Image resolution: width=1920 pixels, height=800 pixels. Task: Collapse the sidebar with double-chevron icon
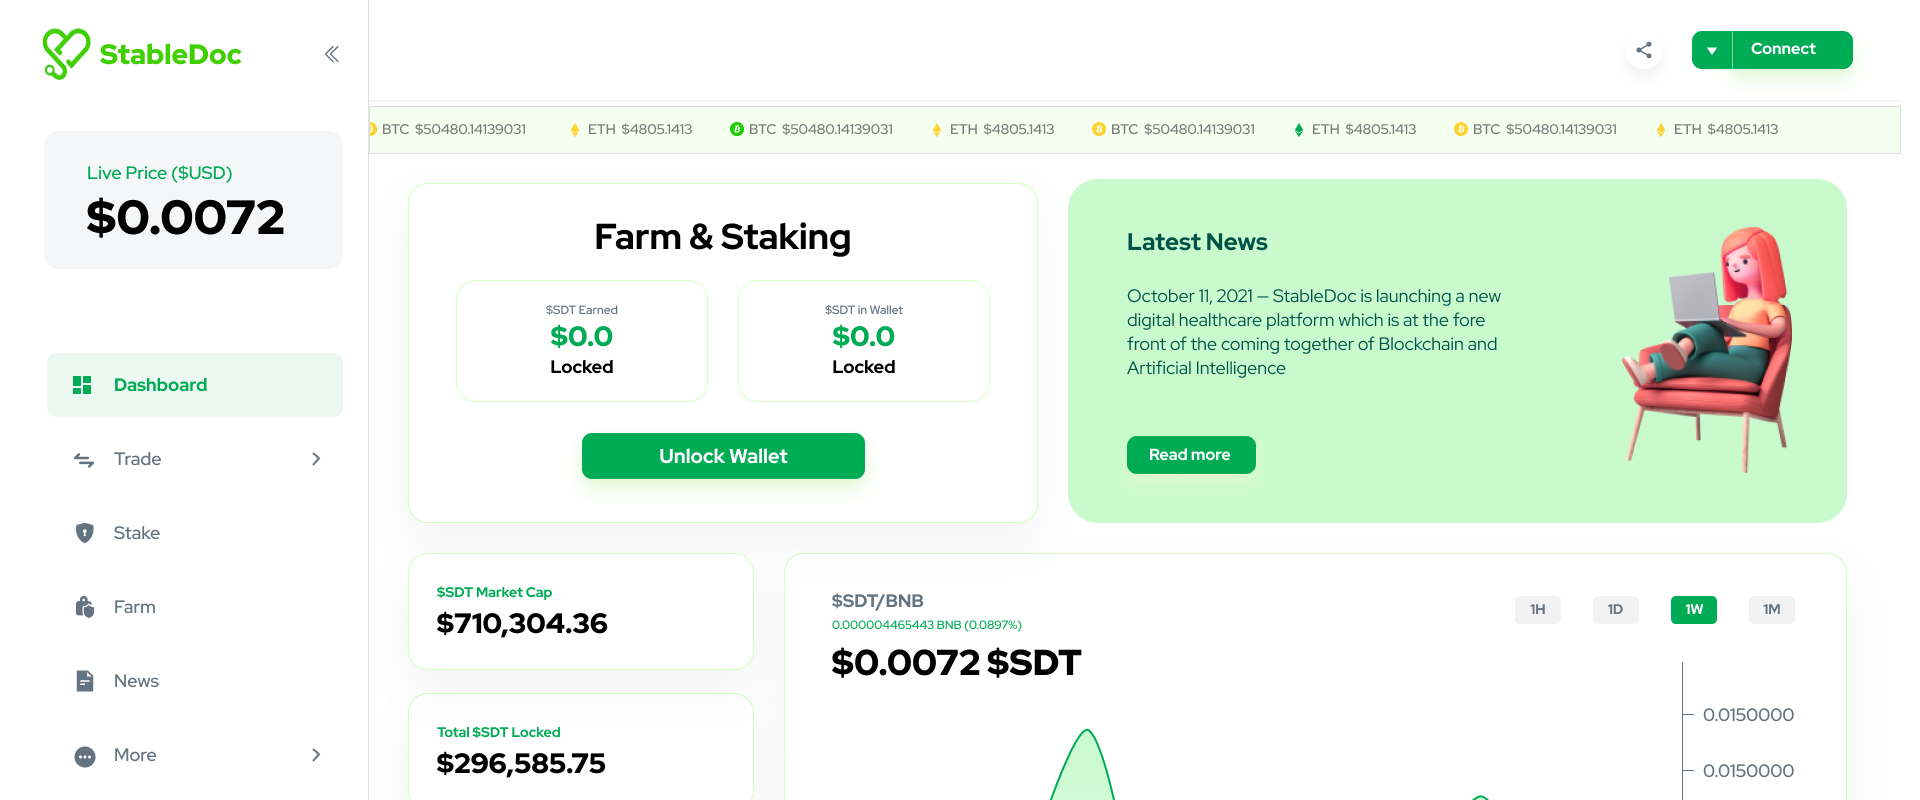coord(332,54)
